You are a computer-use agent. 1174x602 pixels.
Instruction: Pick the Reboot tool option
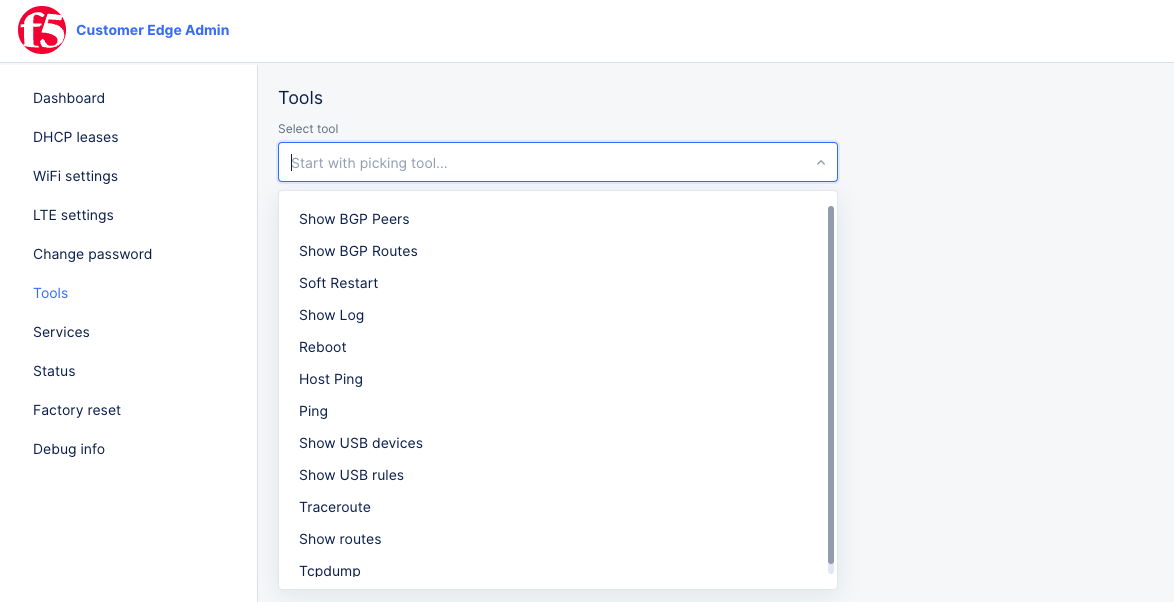(x=322, y=347)
